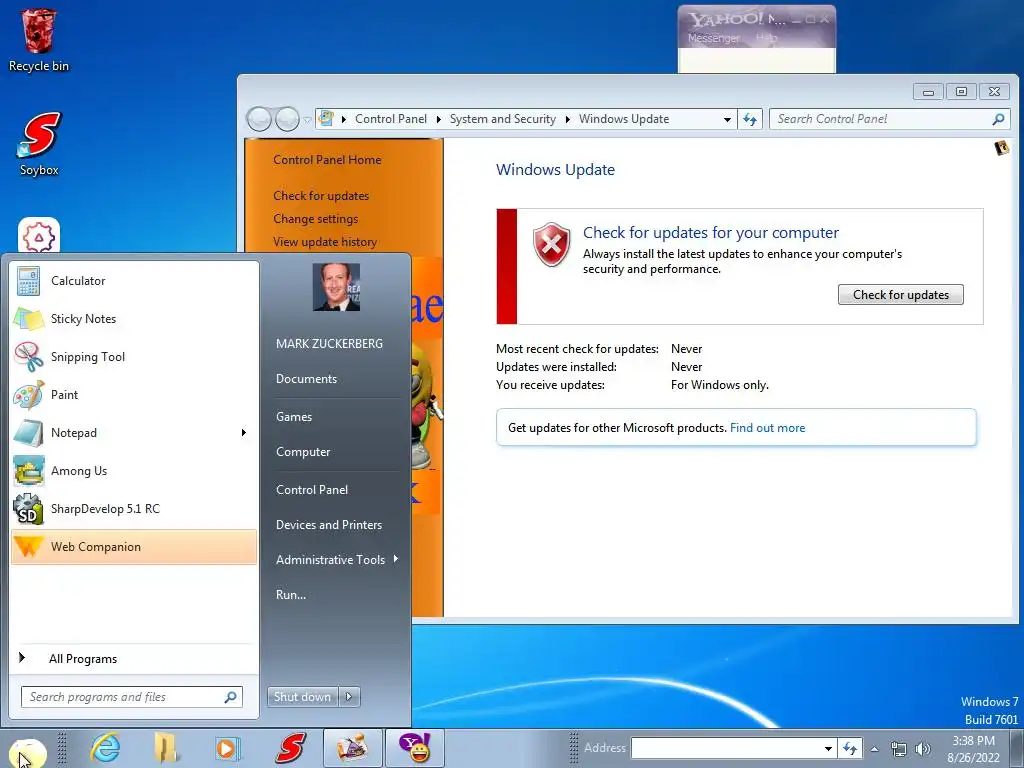Open the Shut down options arrow
Viewport: 1024px width, 768px height.
coord(349,697)
